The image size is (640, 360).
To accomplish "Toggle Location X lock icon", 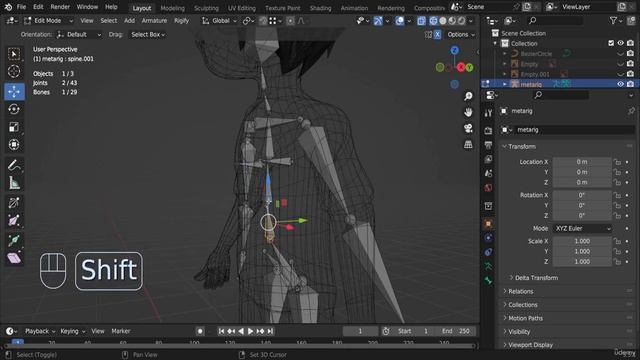I will (x=617, y=162).
